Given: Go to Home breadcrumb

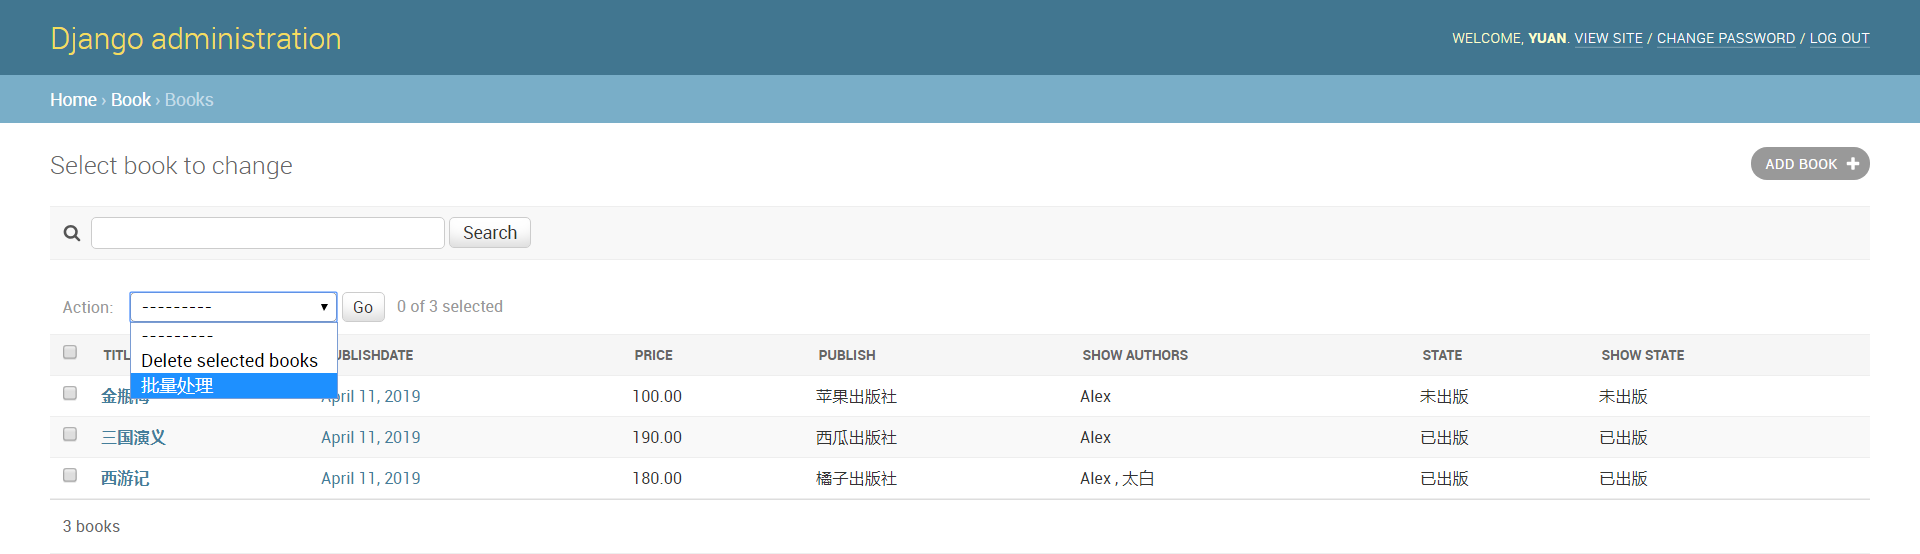Looking at the screenshot, I should 73,100.
